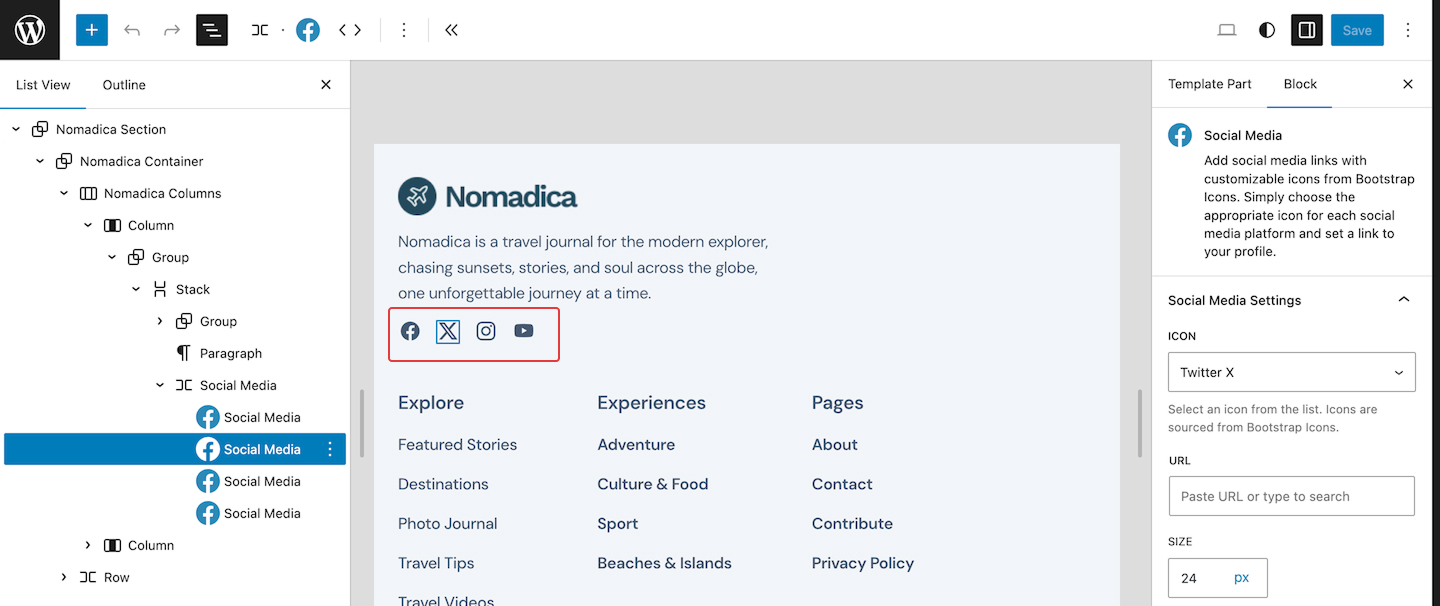Toggle the style book contrast icon
This screenshot has height=606, width=1440.
[x=1267, y=30]
